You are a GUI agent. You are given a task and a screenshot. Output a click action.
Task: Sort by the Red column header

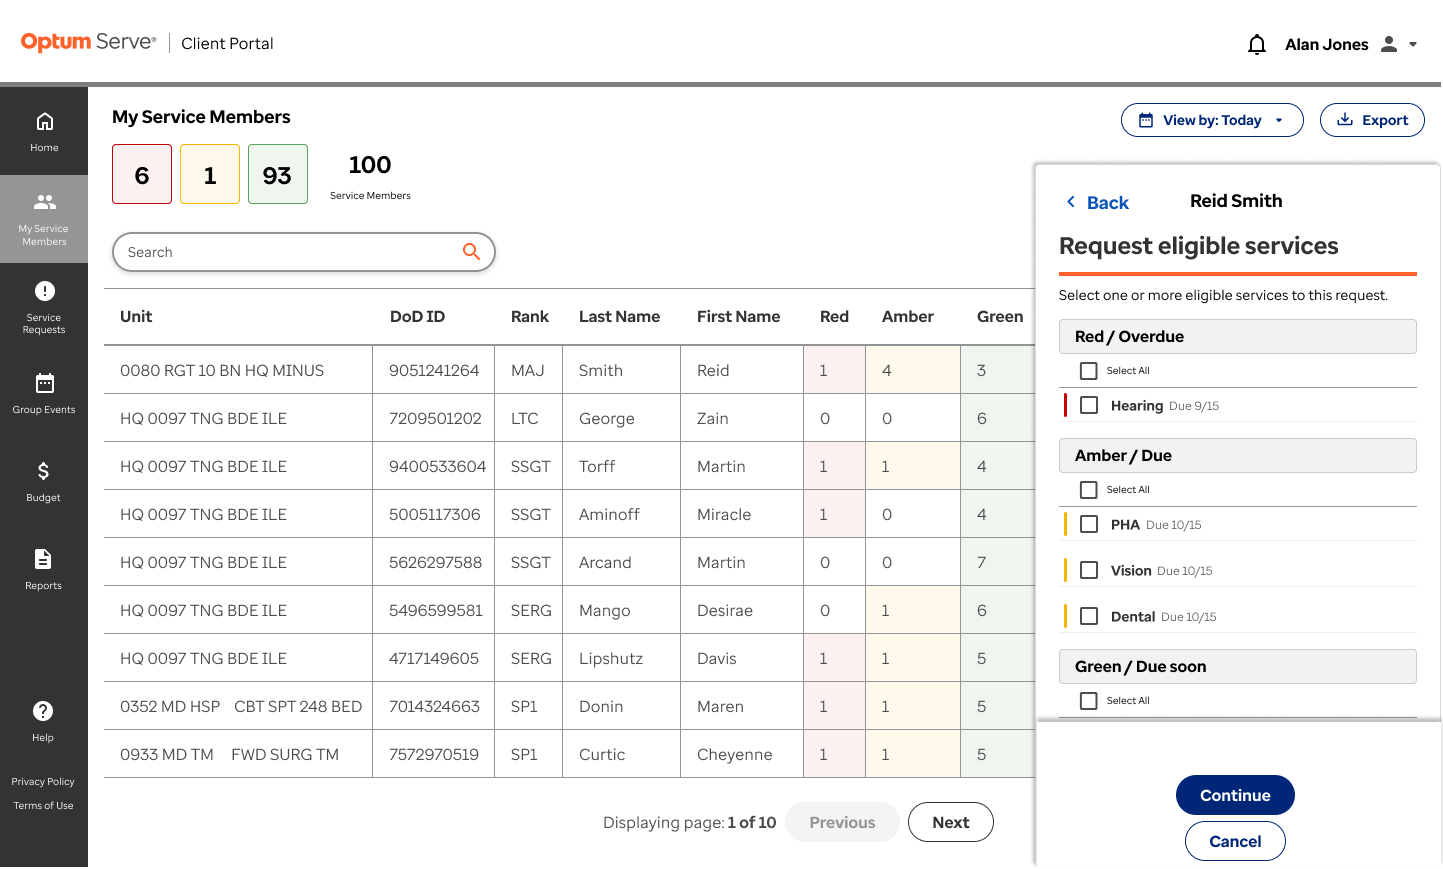[x=834, y=317]
